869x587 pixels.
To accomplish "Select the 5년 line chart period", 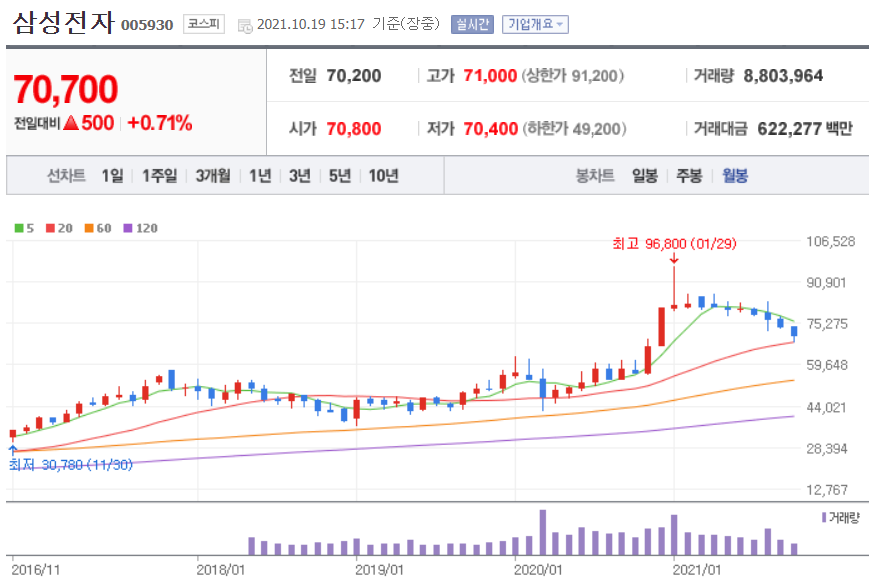I will point(340,176).
